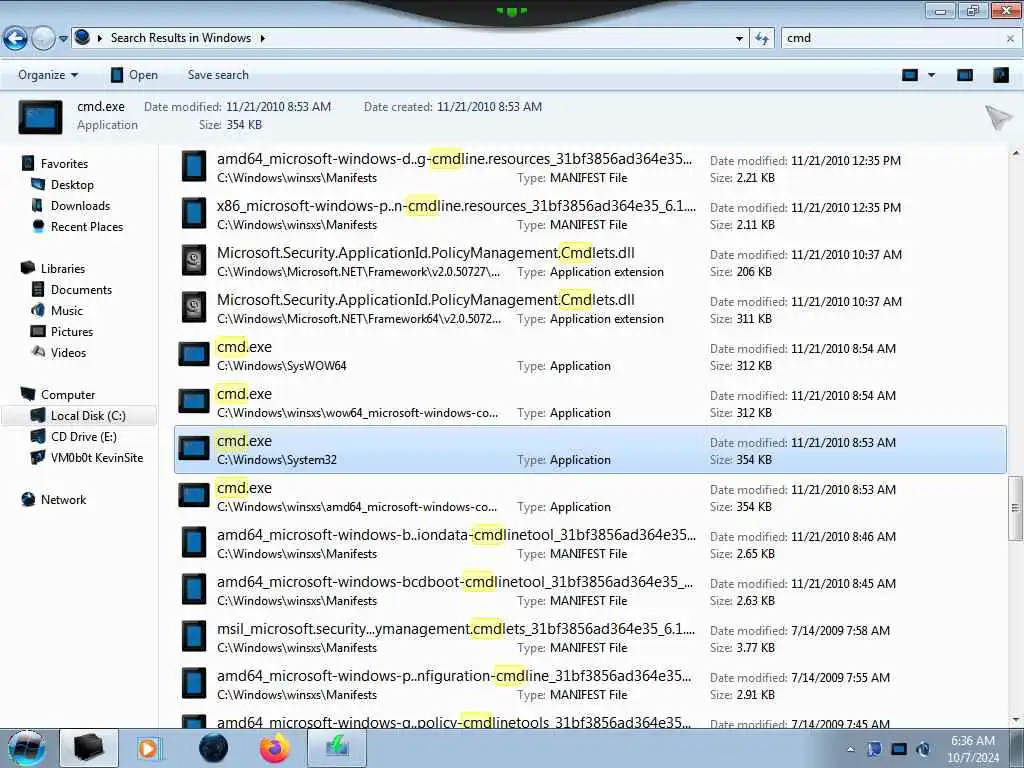Open the Organize menu

point(48,75)
